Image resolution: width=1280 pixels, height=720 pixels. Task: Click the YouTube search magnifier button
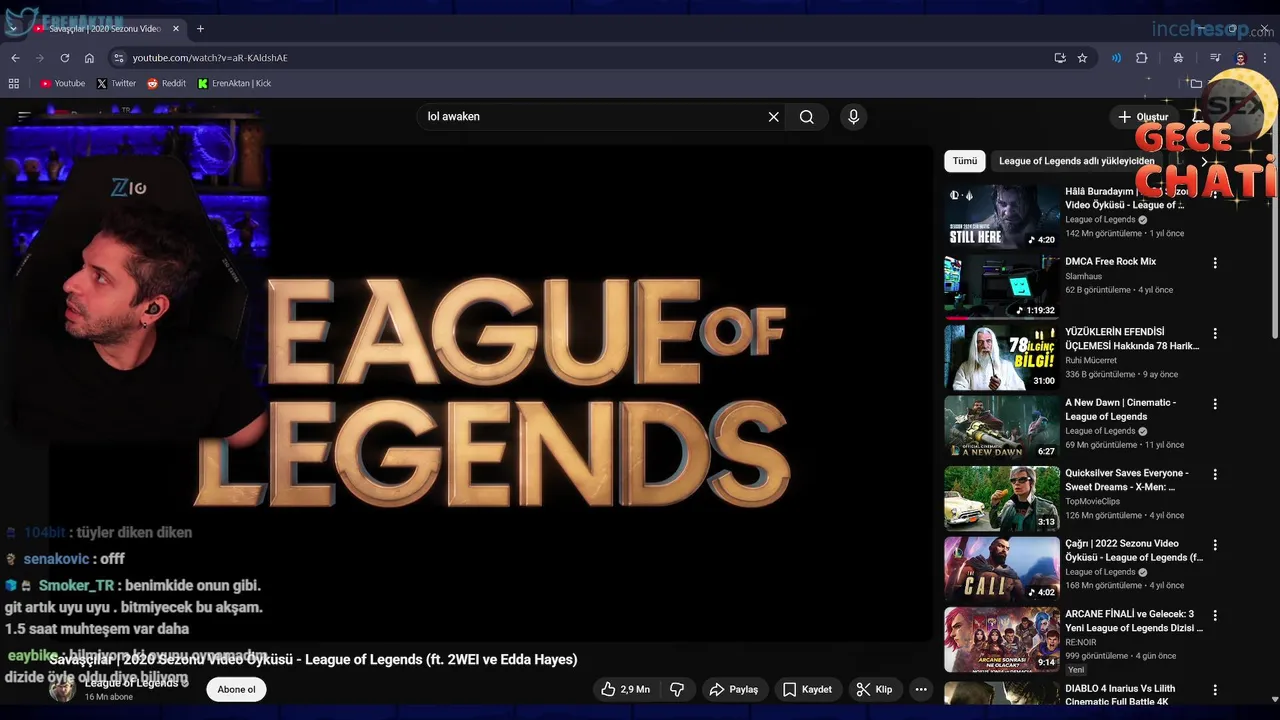pos(807,117)
